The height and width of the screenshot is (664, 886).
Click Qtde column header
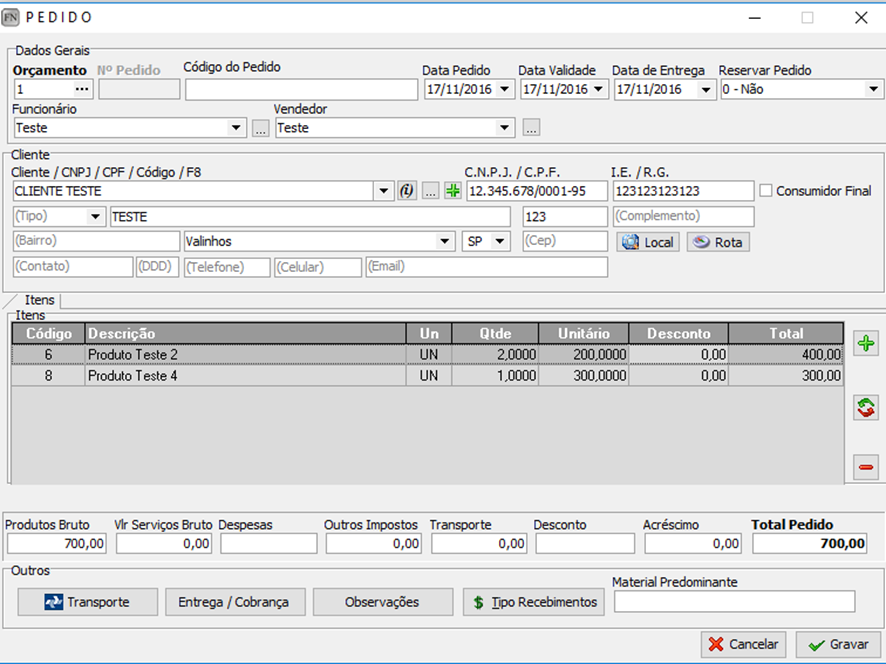click(x=495, y=333)
